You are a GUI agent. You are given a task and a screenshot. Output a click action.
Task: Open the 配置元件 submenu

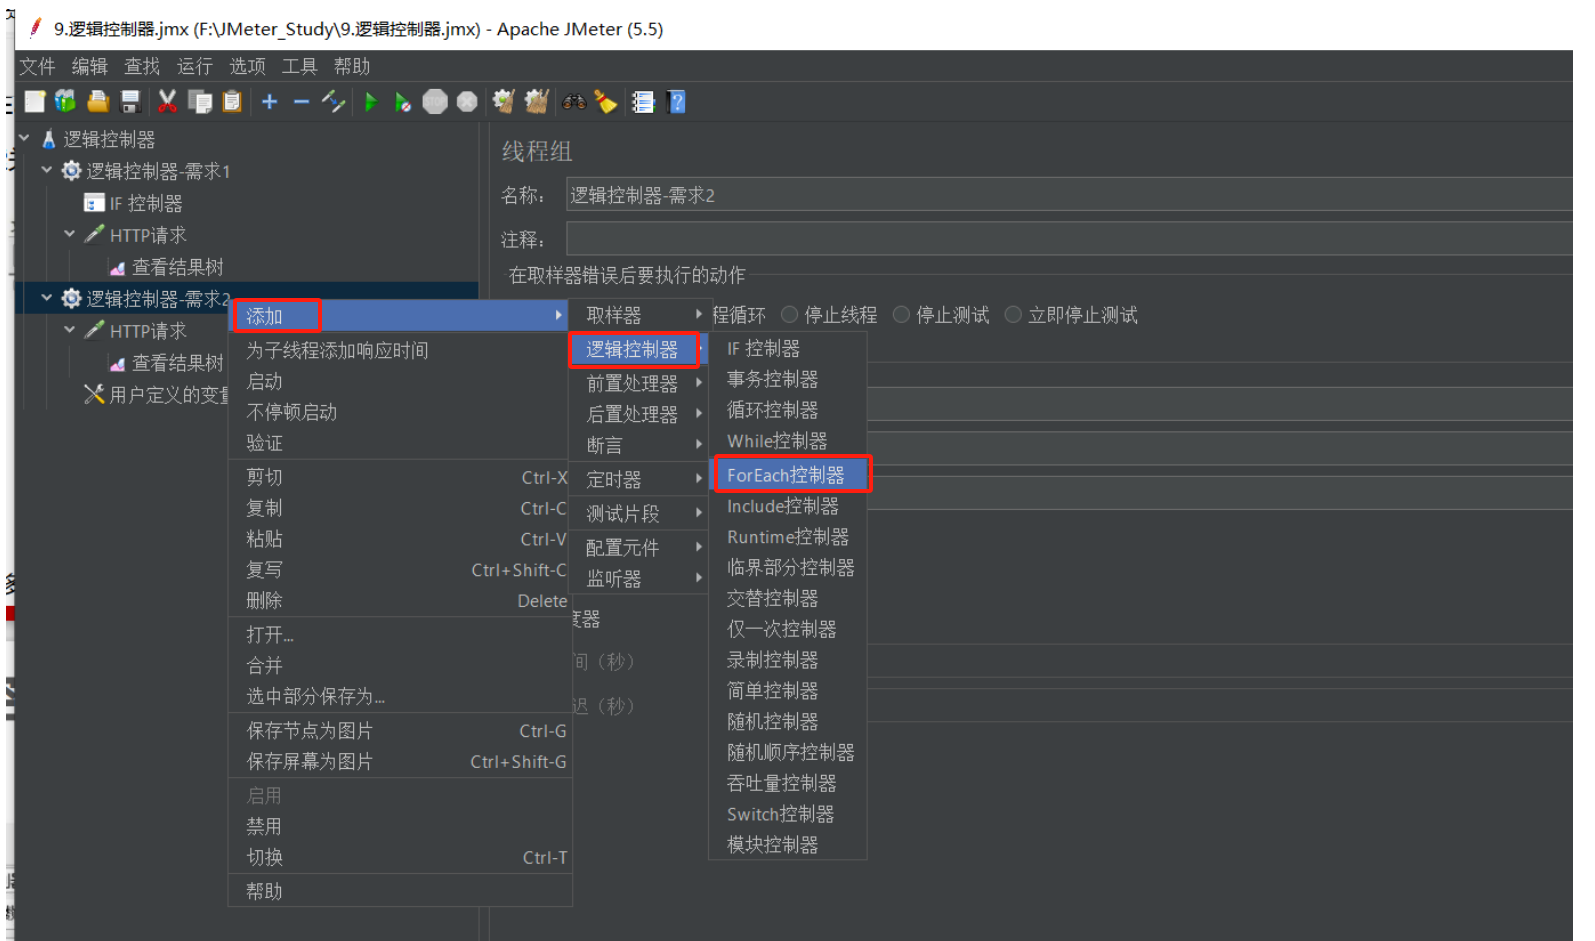click(x=640, y=547)
